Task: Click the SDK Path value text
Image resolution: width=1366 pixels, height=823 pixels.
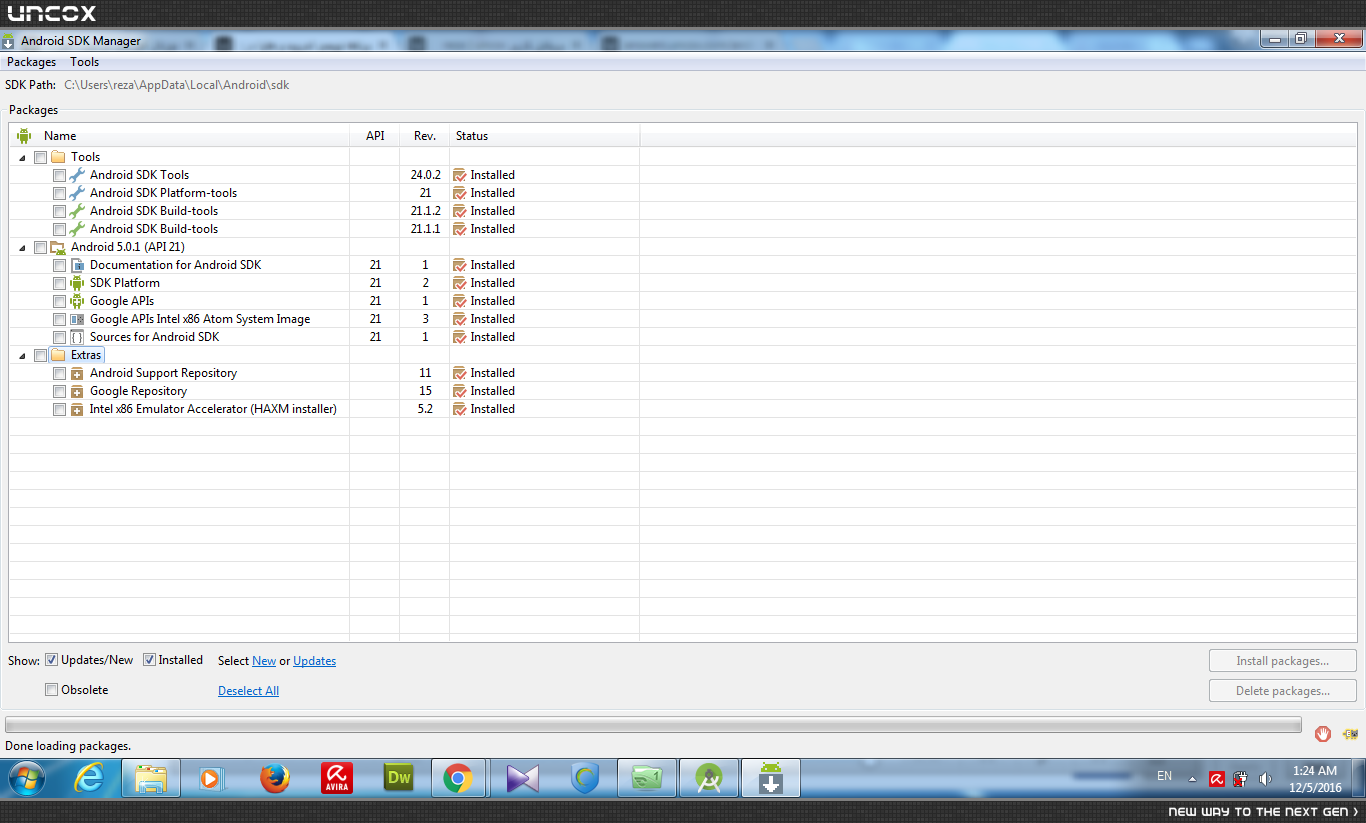Action: (x=177, y=85)
